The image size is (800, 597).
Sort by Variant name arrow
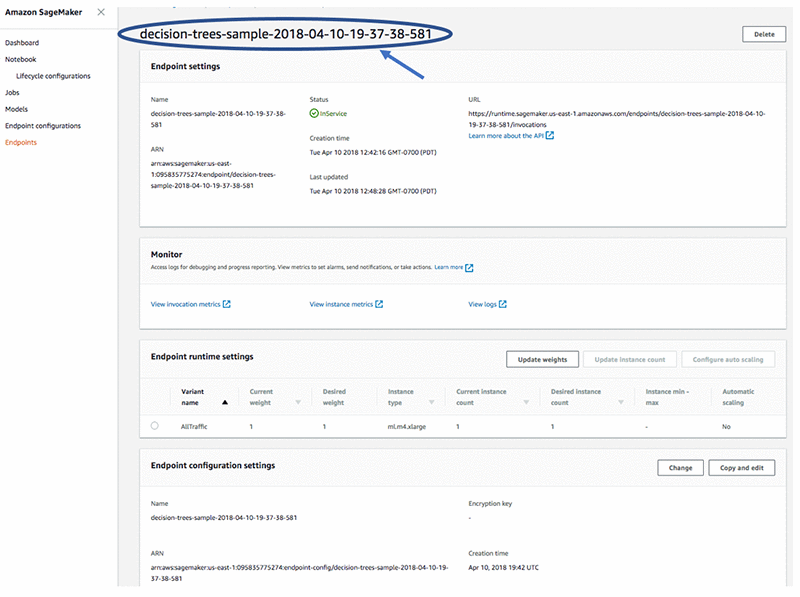(x=224, y=402)
